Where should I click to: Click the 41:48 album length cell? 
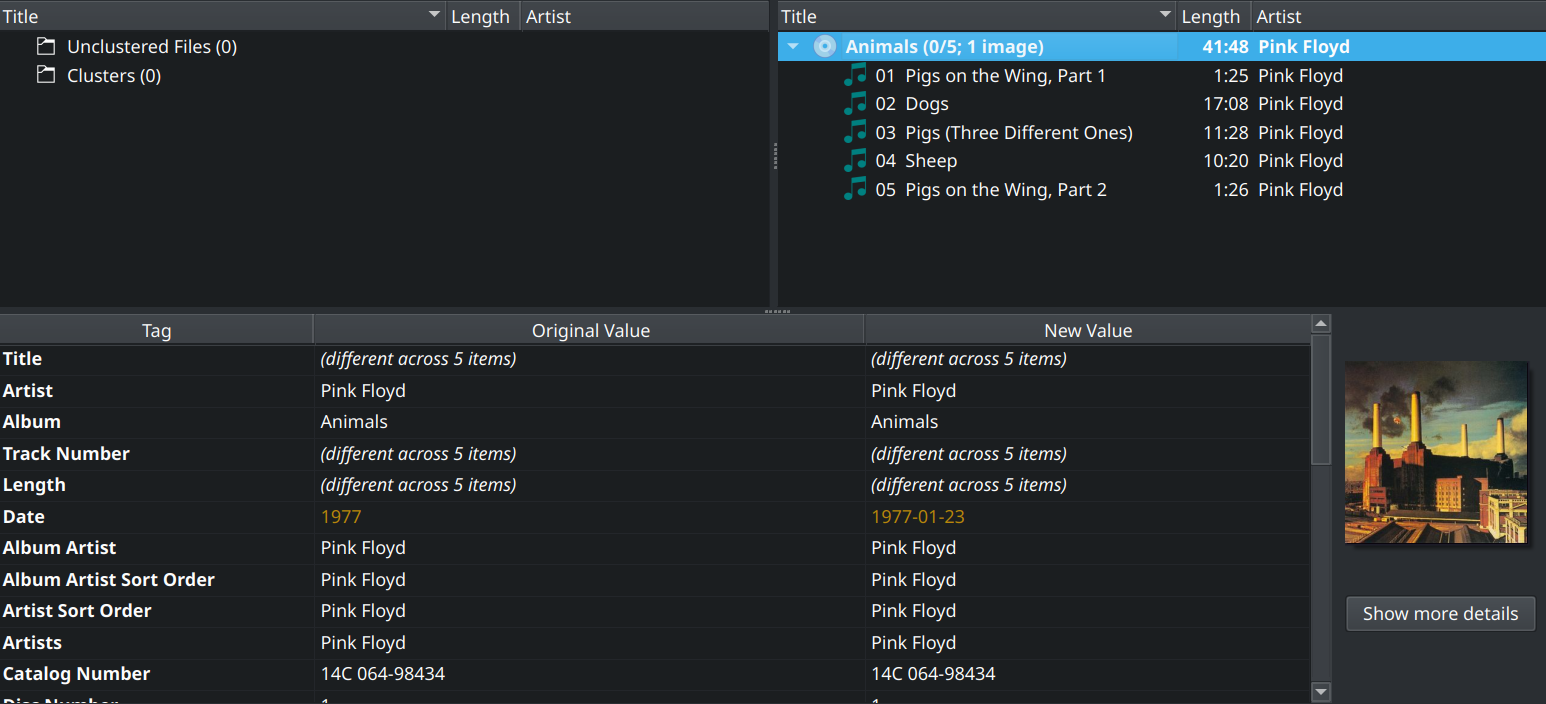pyautogui.click(x=1225, y=46)
